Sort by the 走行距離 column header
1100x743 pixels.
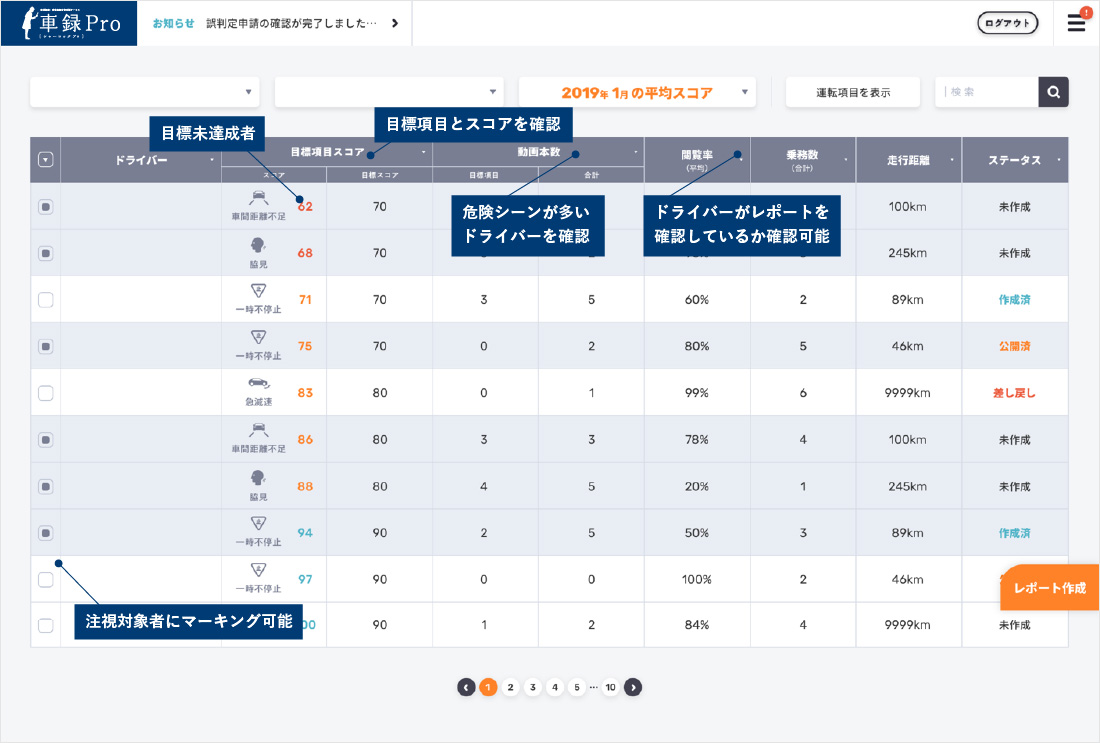pyautogui.click(x=908, y=160)
